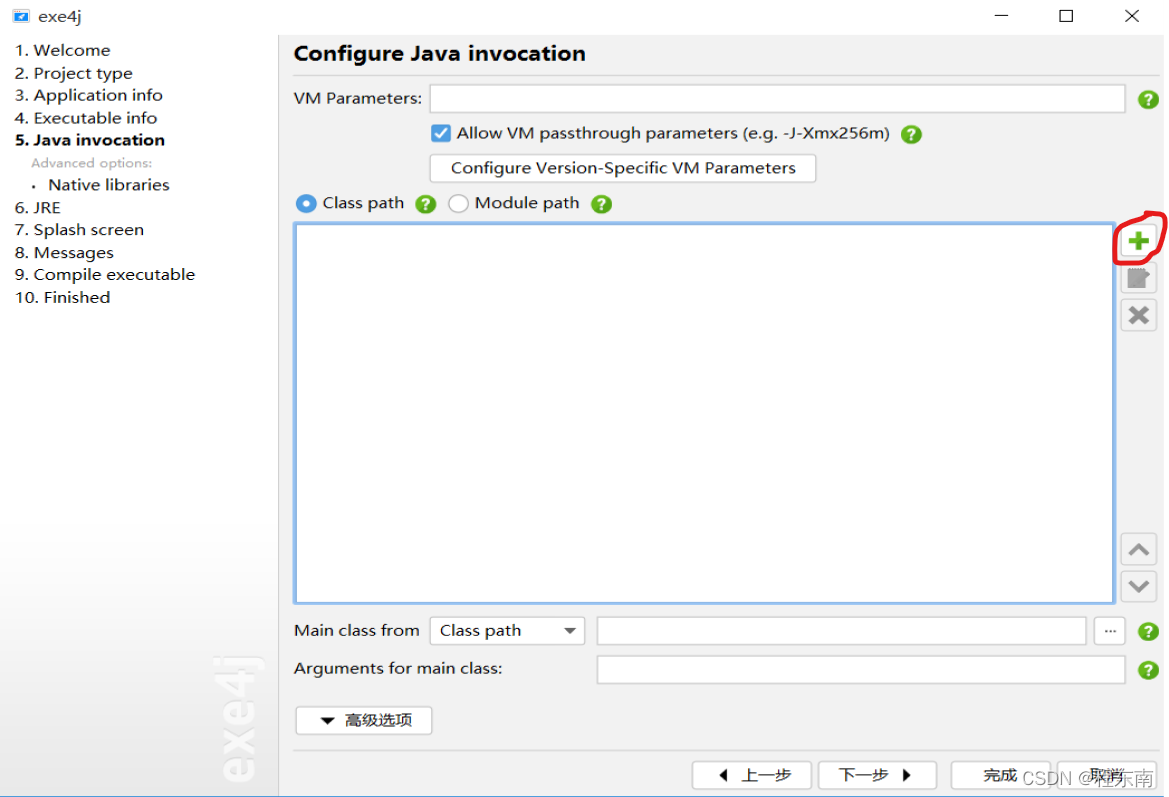Go to step 10. Finished
This screenshot has width=1169, height=797.
[63, 297]
